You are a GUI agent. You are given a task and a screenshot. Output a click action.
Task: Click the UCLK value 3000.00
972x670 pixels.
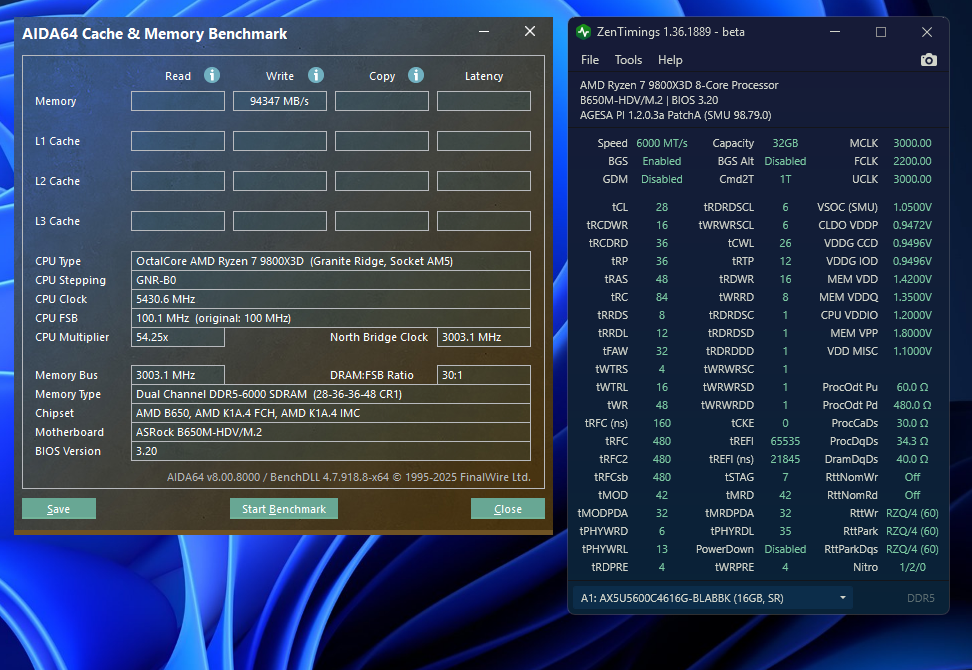[912, 179]
